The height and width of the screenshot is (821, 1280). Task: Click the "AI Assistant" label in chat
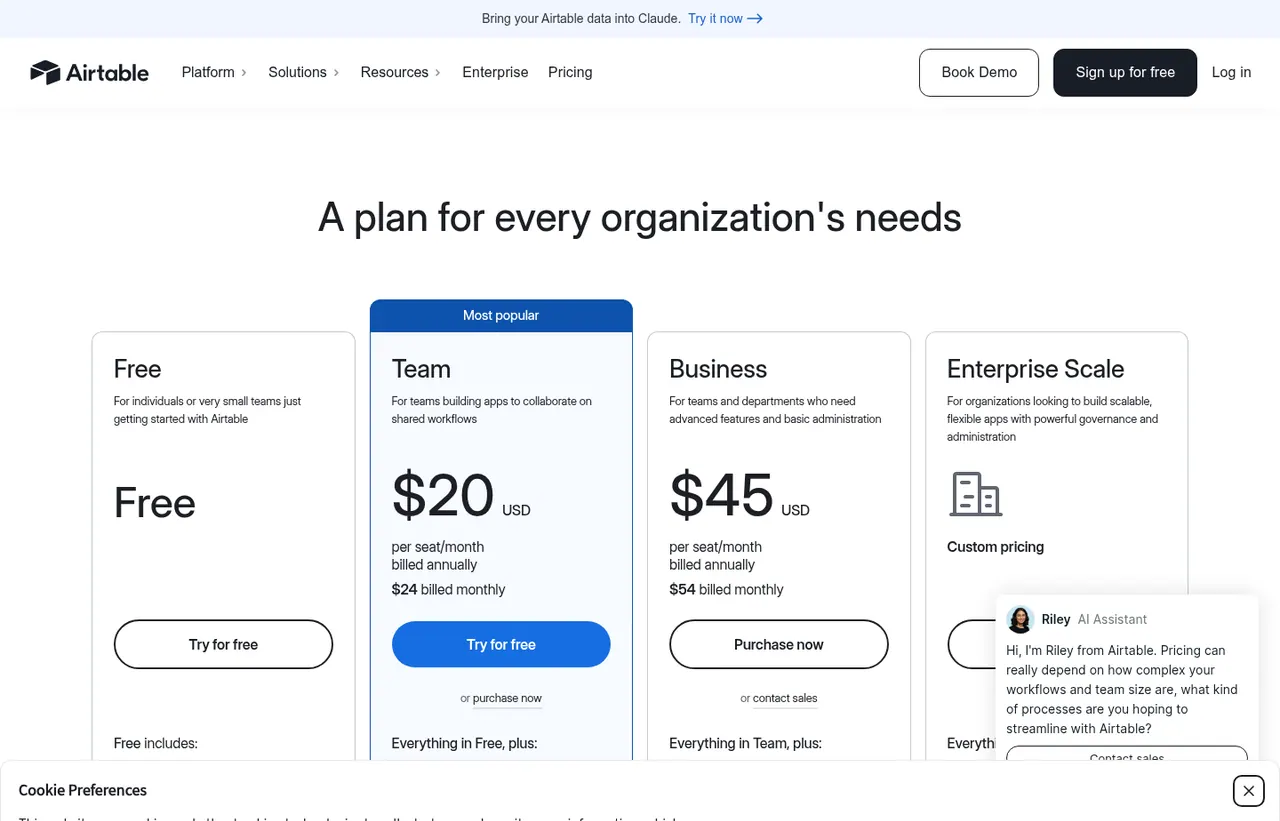[x=1112, y=619]
